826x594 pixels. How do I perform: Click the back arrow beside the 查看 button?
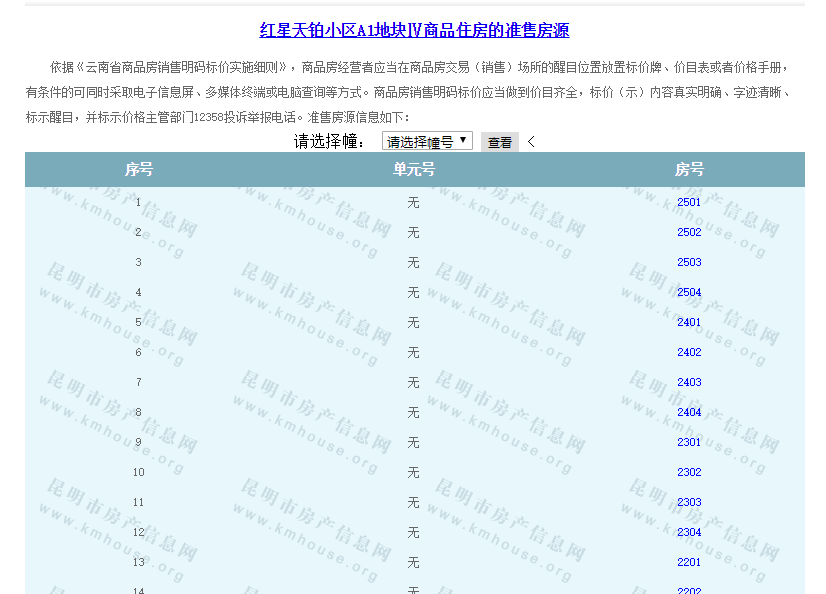(x=529, y=141)
